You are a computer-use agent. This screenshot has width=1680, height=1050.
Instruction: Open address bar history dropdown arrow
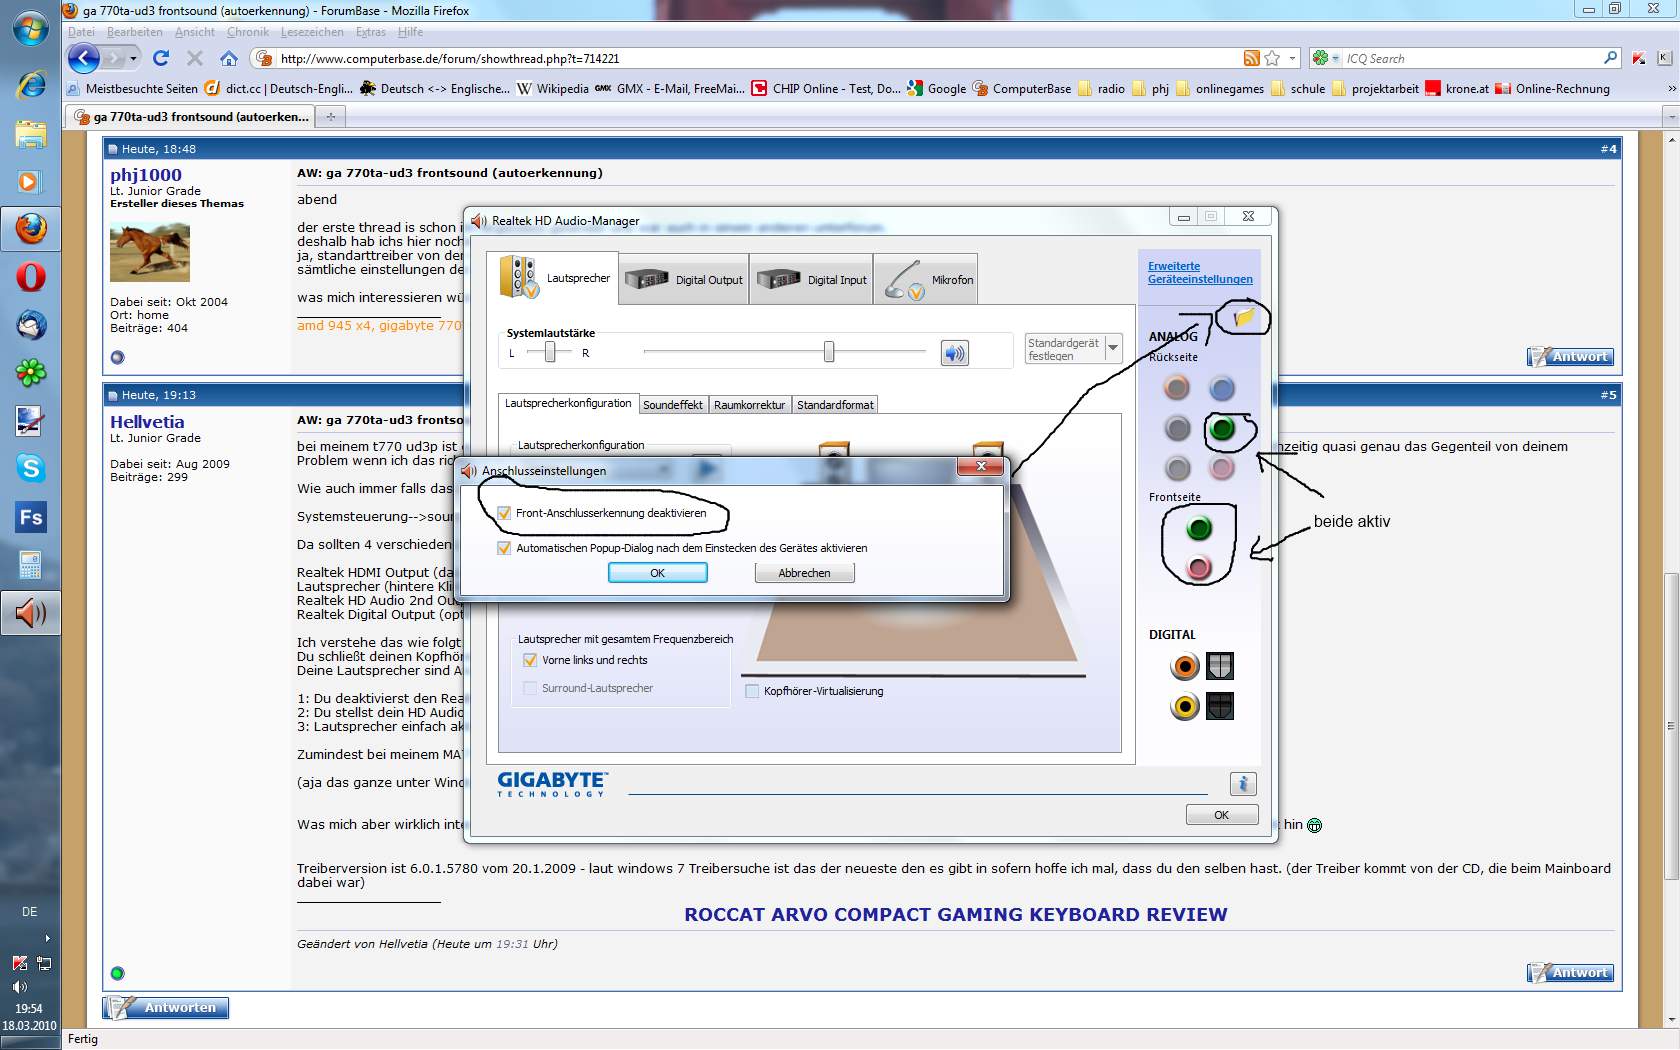pos(1292,58)
